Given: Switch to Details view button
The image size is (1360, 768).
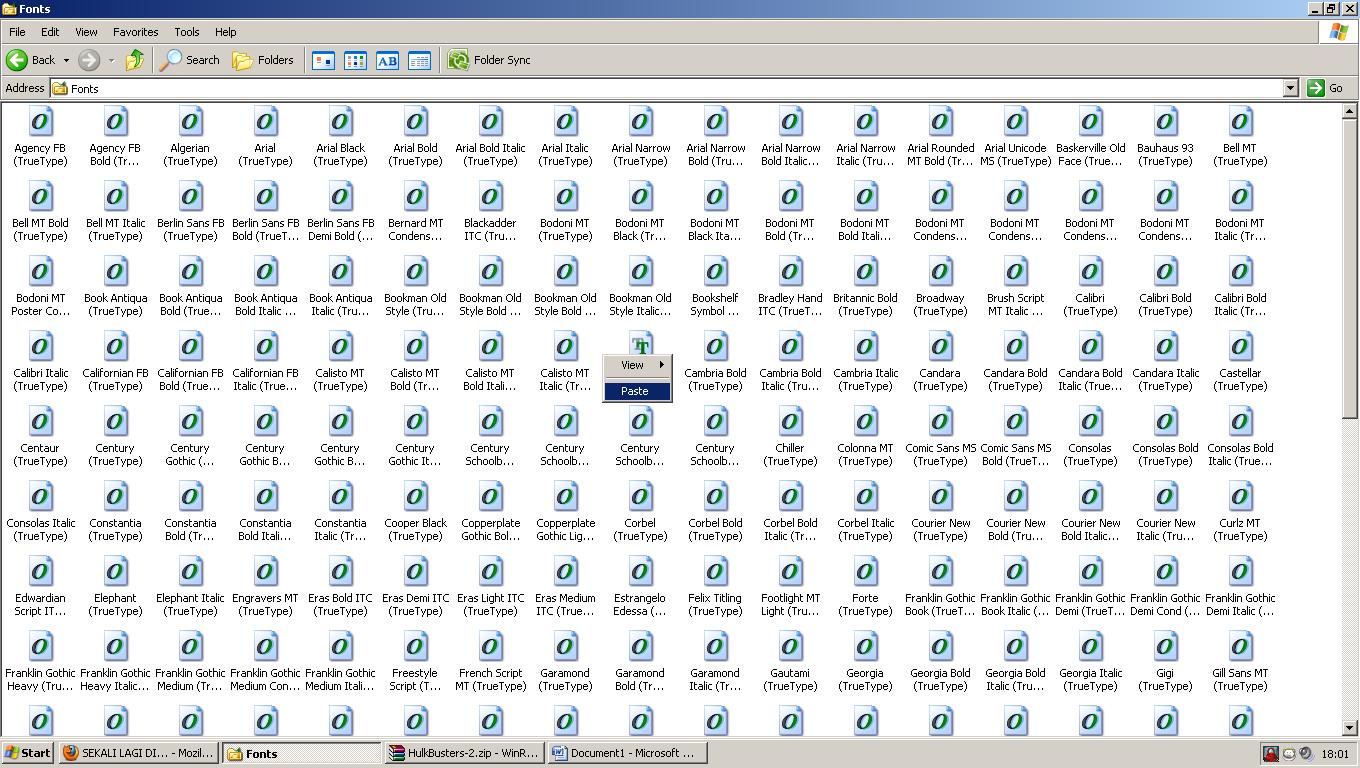Looking at the screenshot, I should coord(419,61).
